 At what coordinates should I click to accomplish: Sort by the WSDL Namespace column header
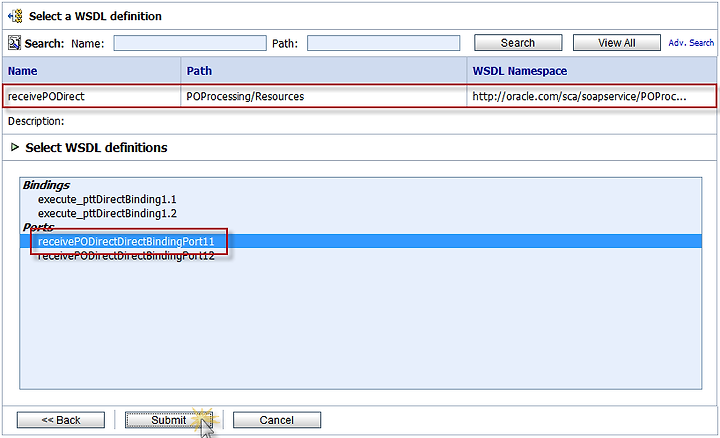(x=520, y=71)
